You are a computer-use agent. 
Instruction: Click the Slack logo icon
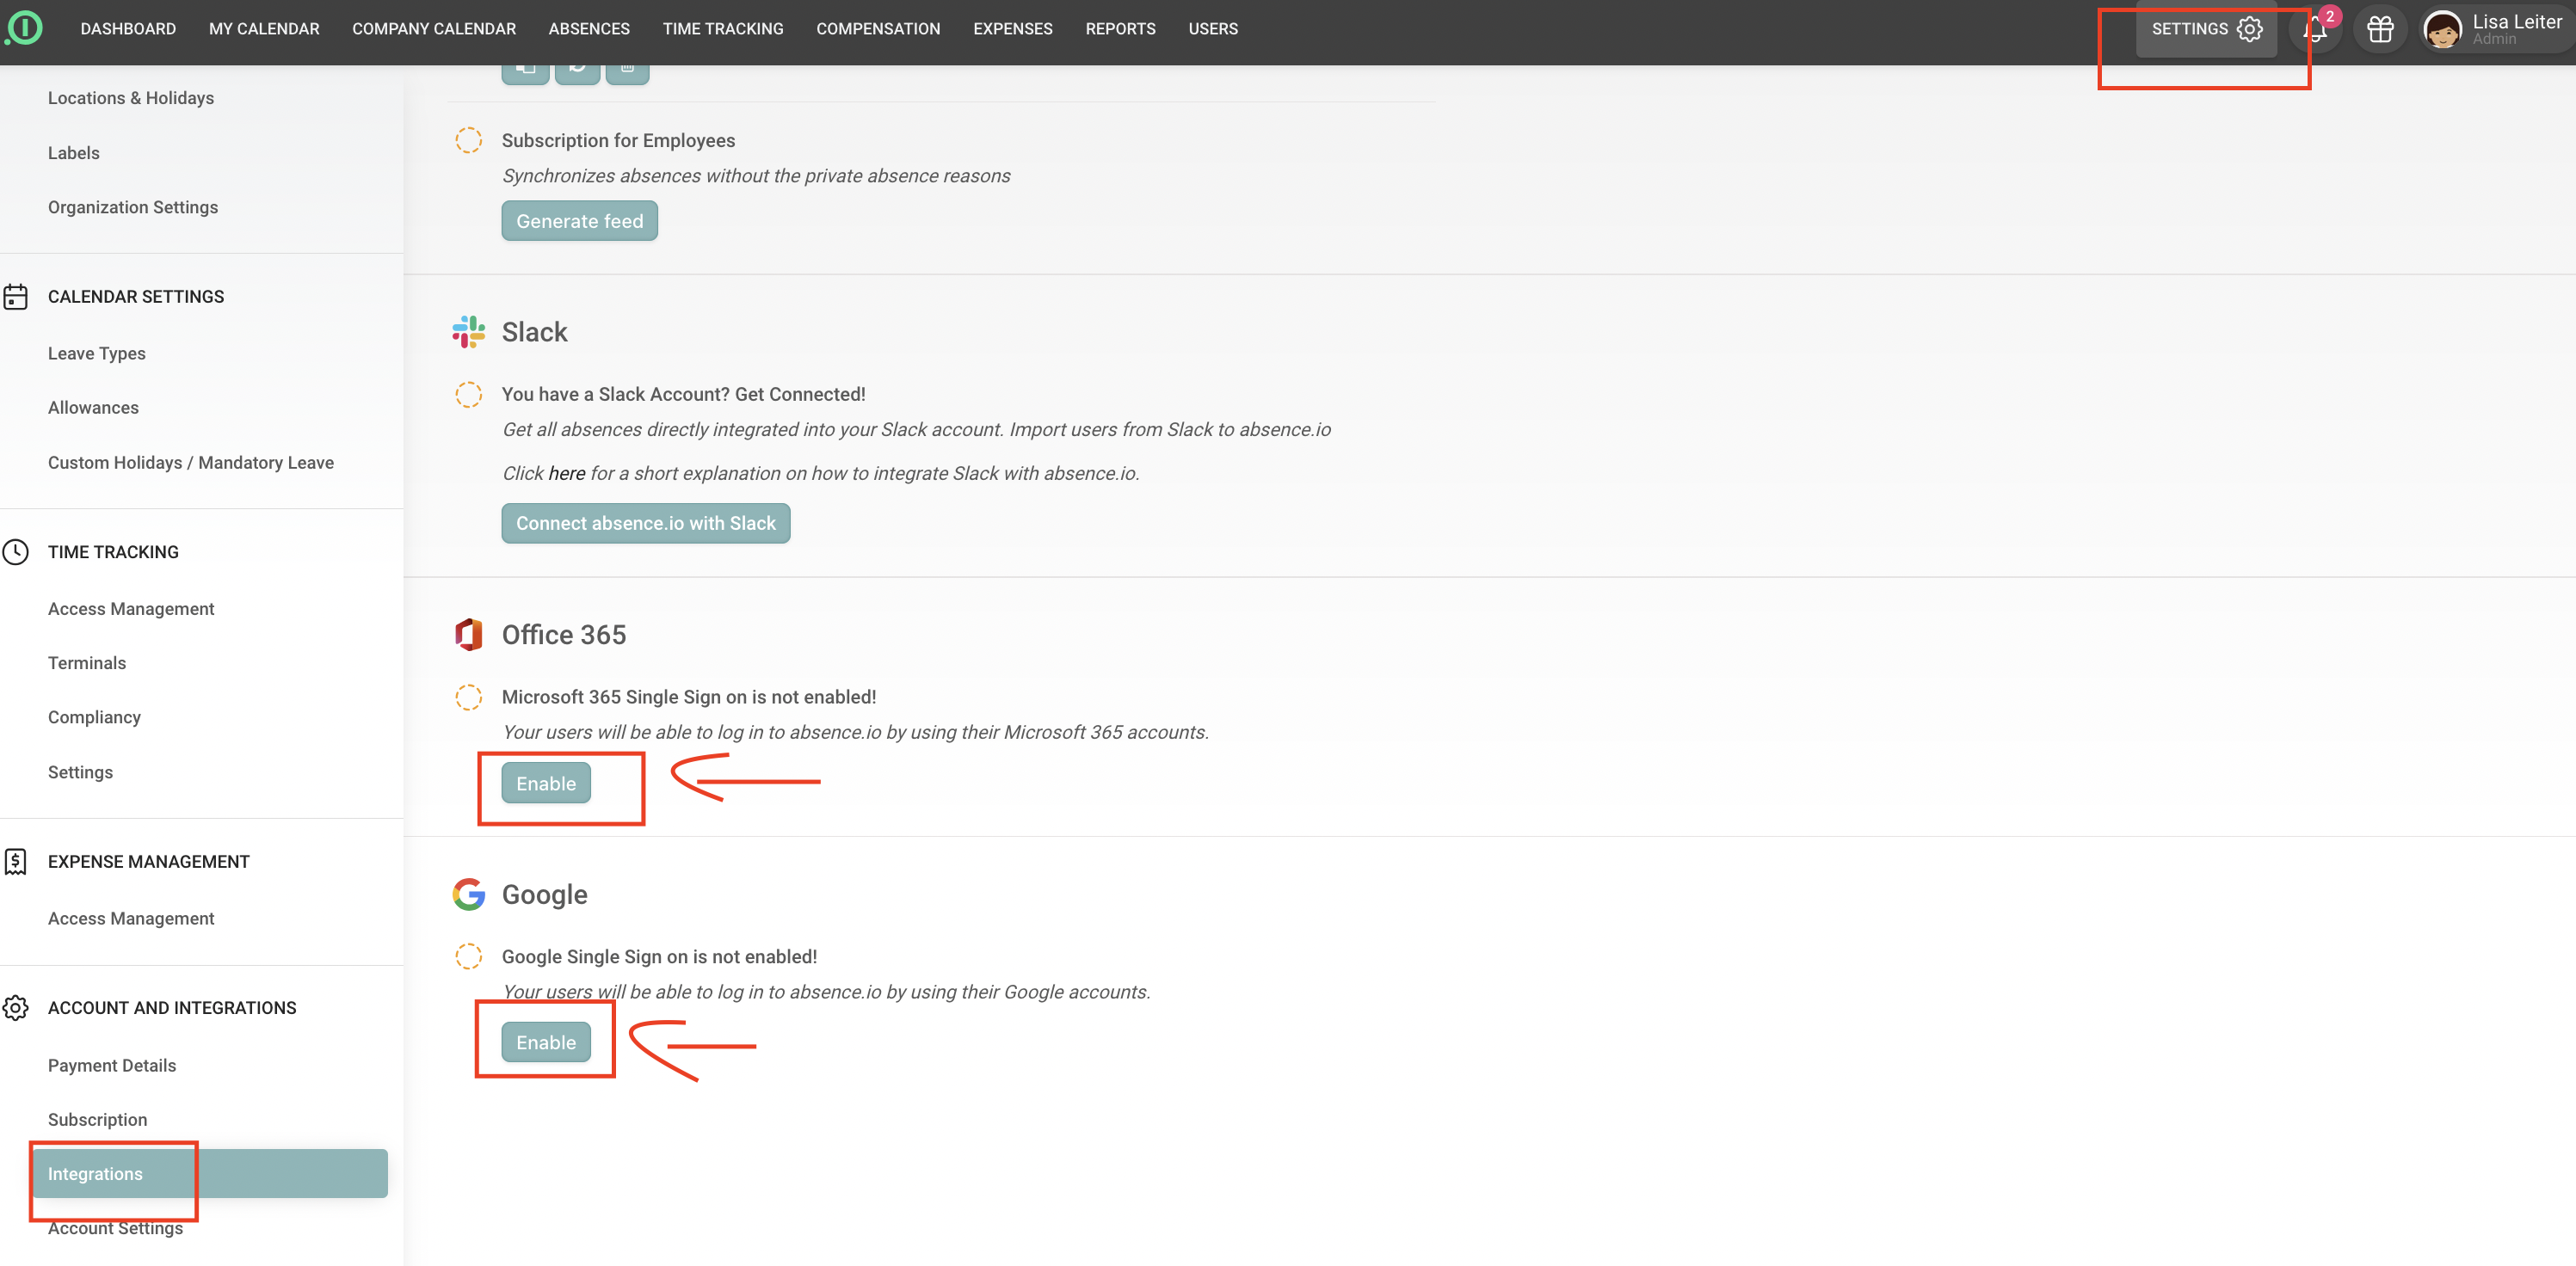point(468,332)
